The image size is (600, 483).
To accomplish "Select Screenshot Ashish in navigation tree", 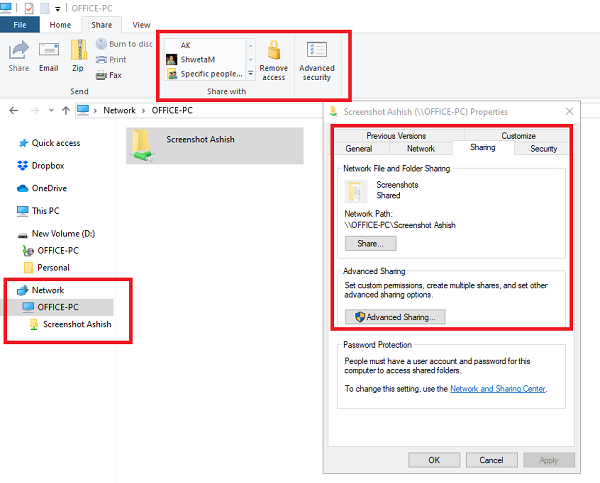I will [71, 324].
